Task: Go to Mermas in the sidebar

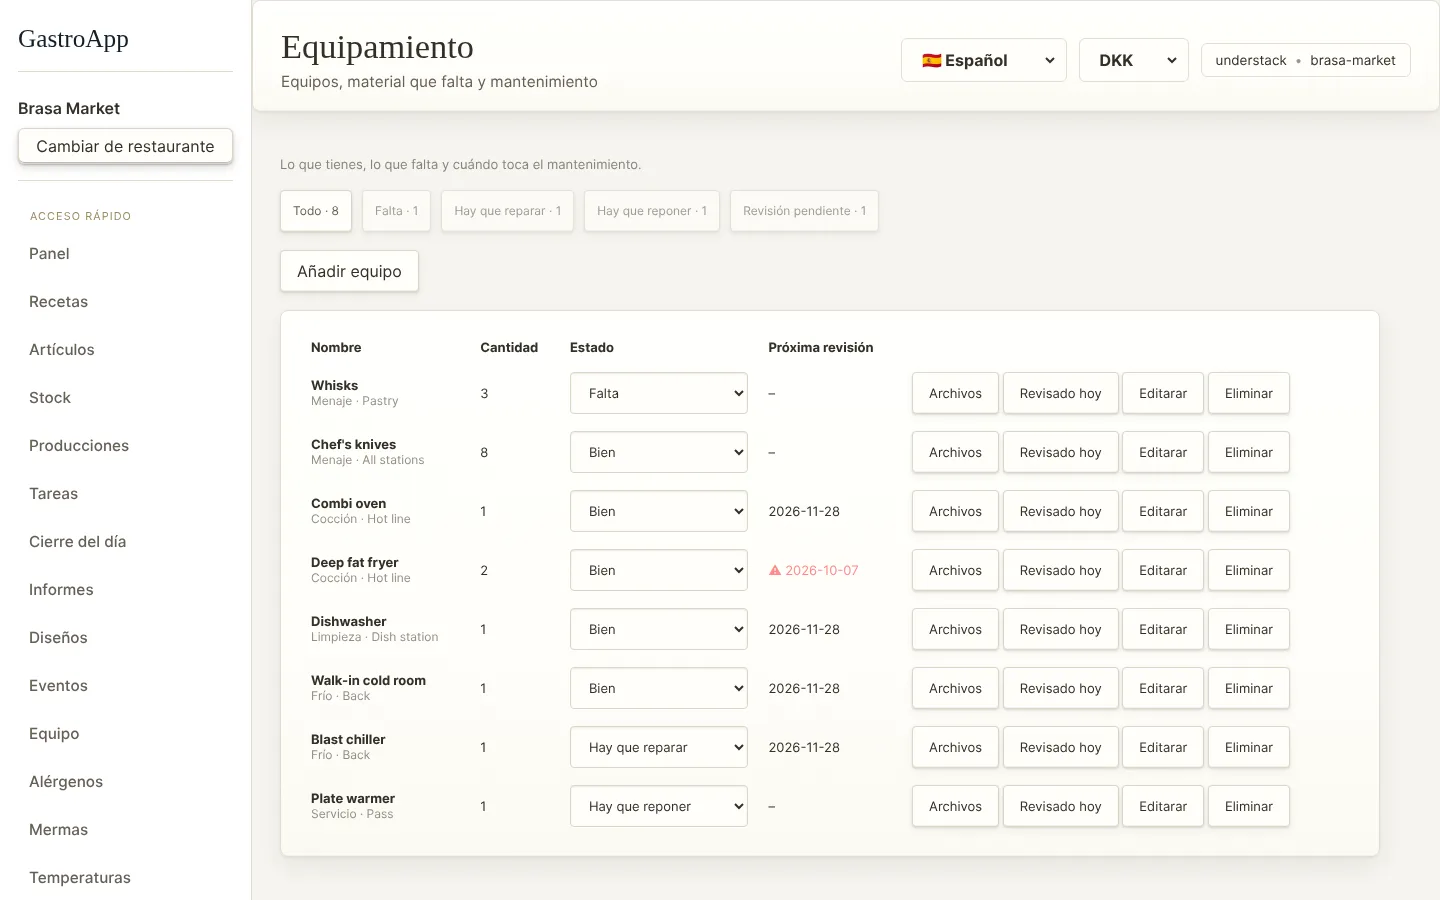Action: click(x=58, y=830)
